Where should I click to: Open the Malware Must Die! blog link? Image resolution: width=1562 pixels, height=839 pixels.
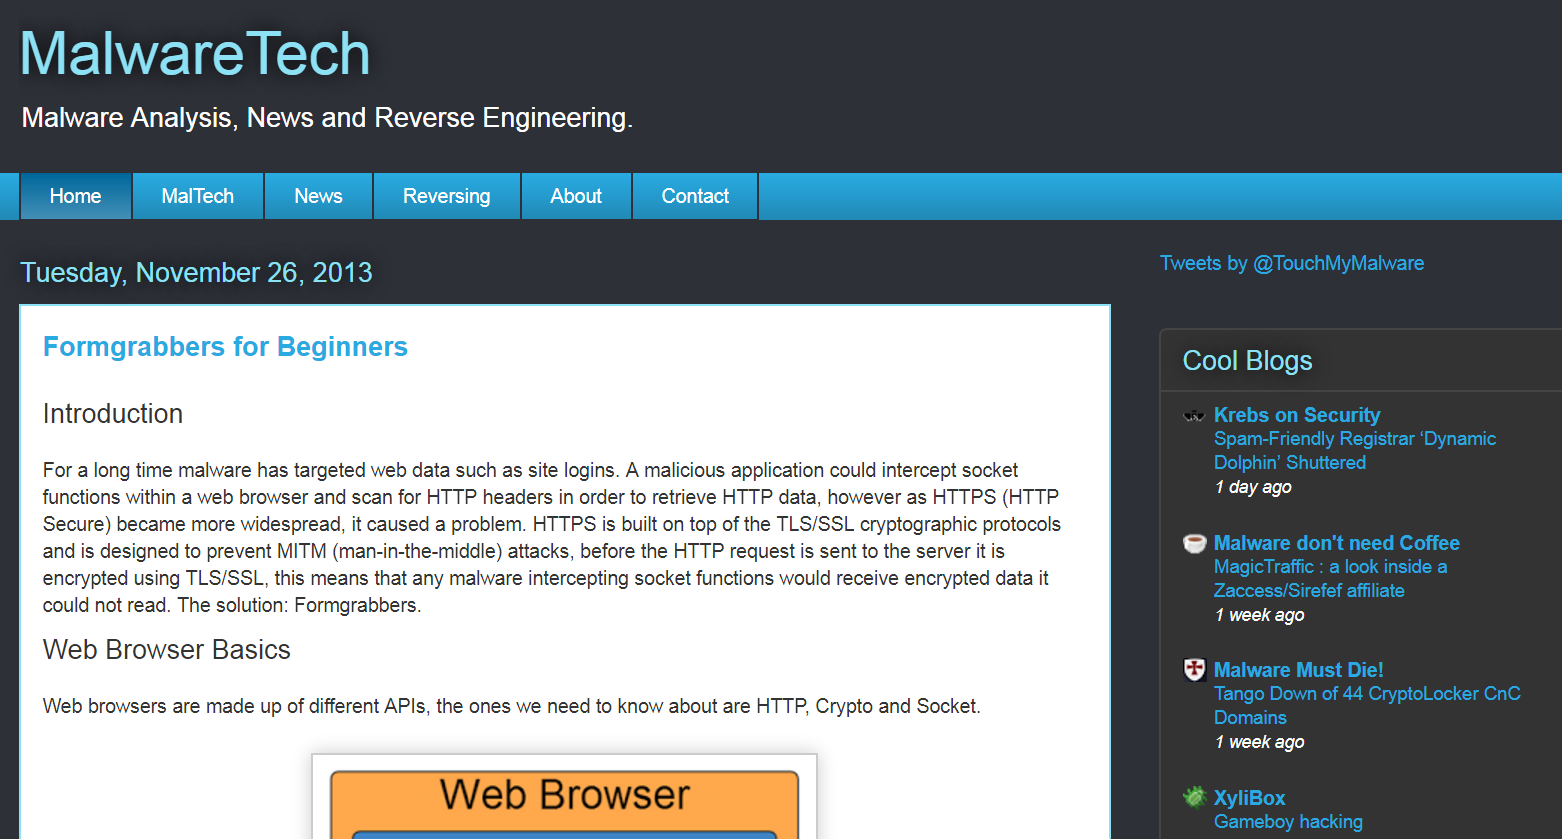pyautogui.click(x=1299, y=670)
